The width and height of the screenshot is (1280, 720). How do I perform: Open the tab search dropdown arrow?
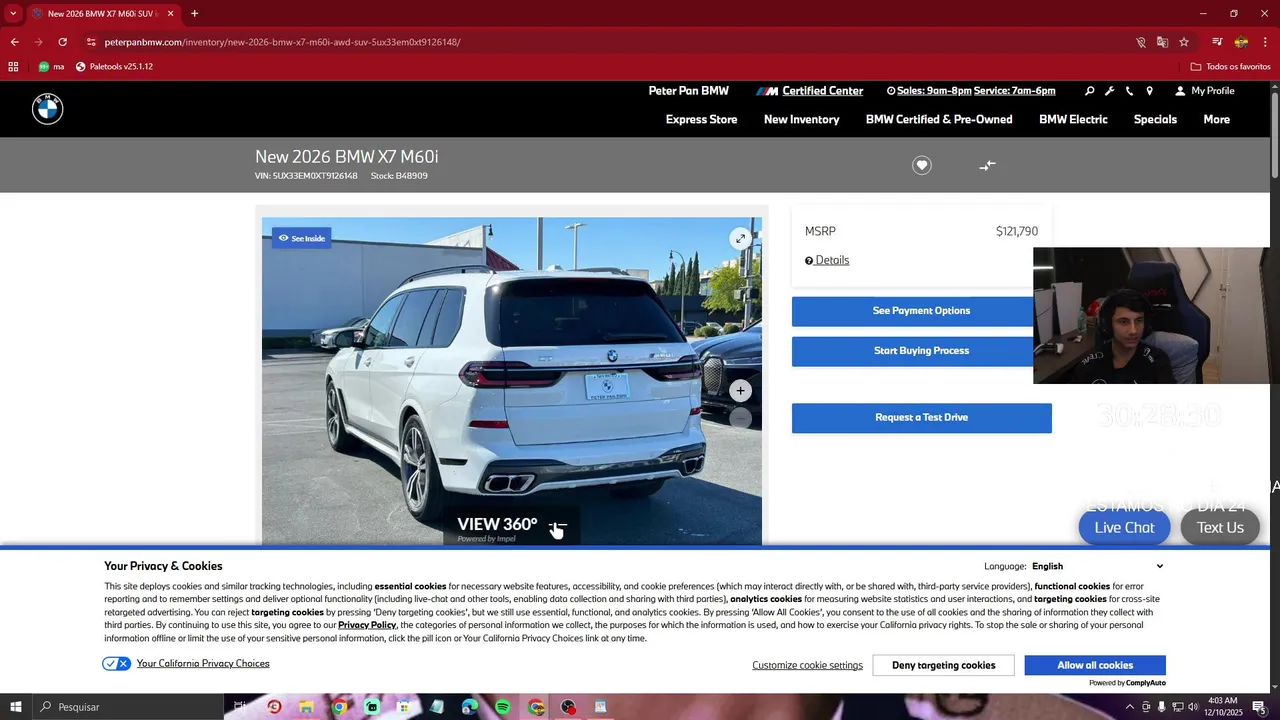(x=12, y=14)
